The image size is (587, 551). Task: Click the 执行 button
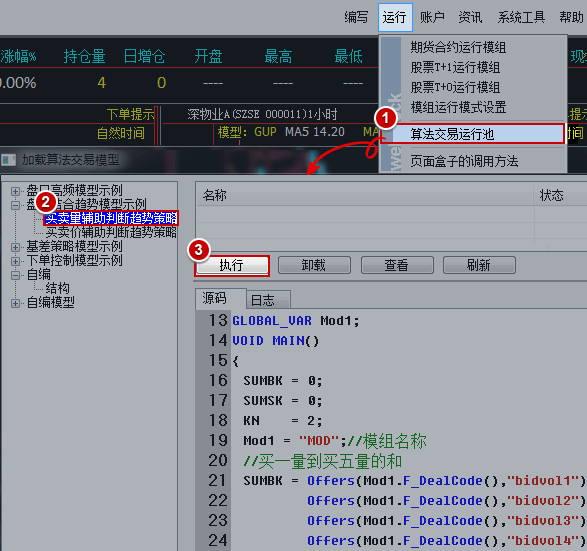click(x=232, y=265)
